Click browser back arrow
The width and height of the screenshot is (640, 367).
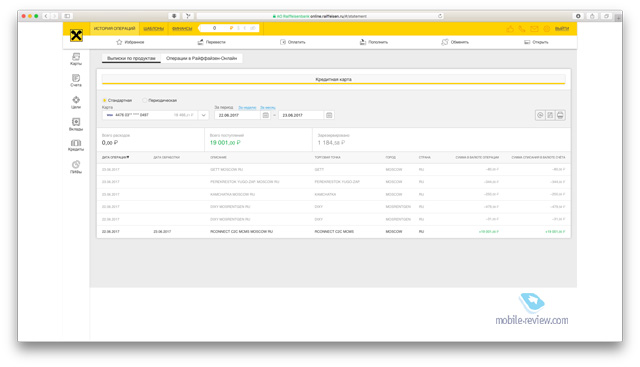[46, 16]
